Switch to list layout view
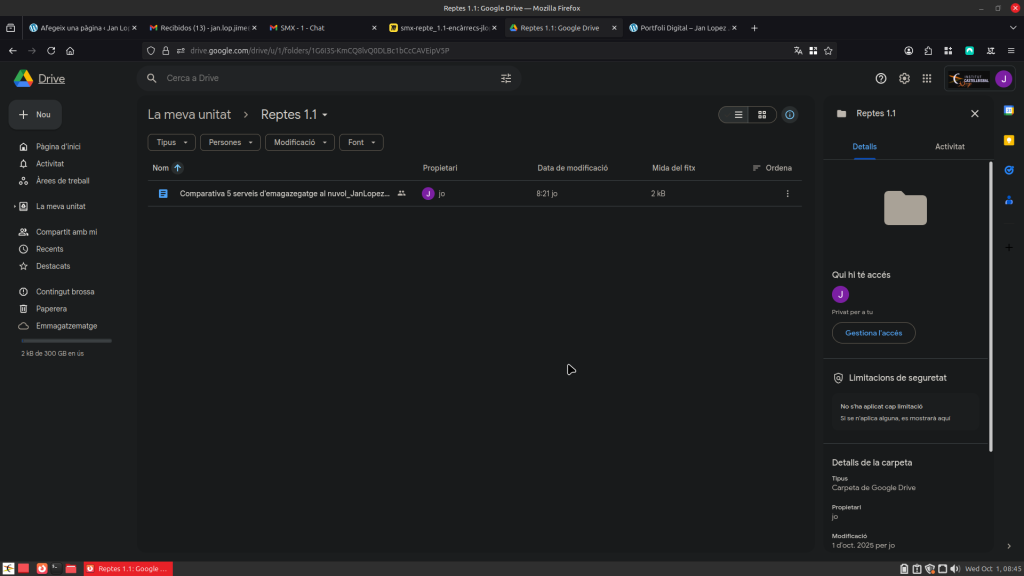Screen dimensions: 1024x576 point(738,115)
